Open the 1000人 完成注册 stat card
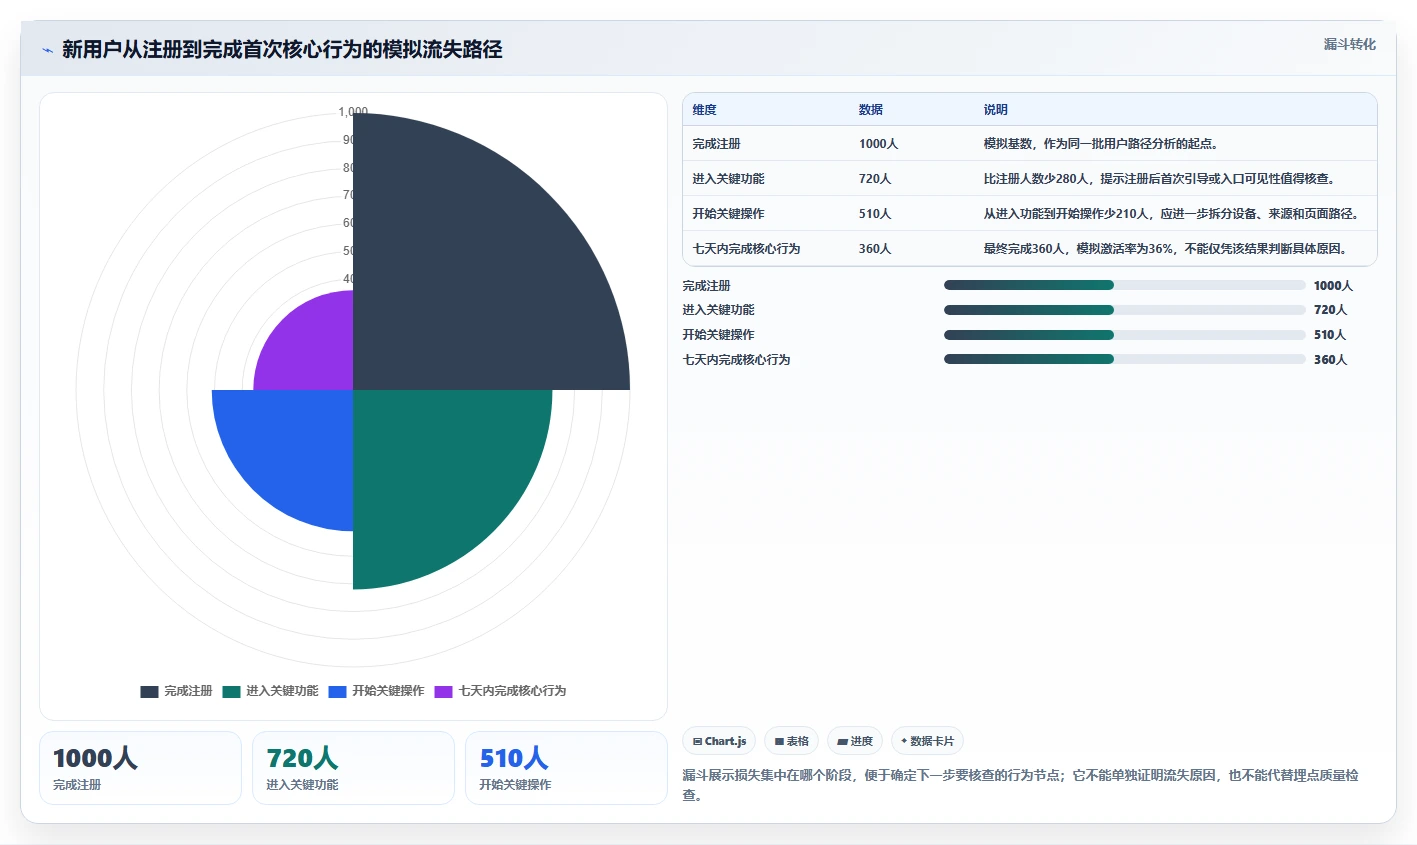1417x845 pixels. coord(140,768)
